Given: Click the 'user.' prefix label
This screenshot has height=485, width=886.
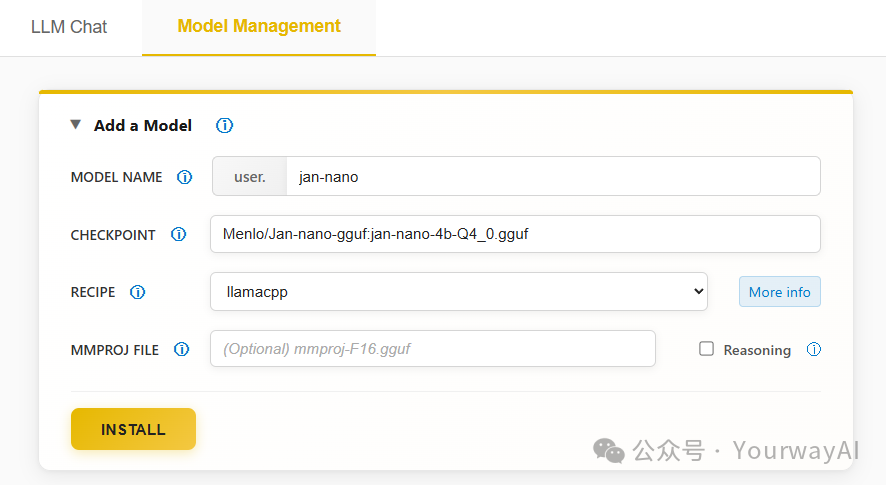Looking at the screenshot, I should (250, 176).
